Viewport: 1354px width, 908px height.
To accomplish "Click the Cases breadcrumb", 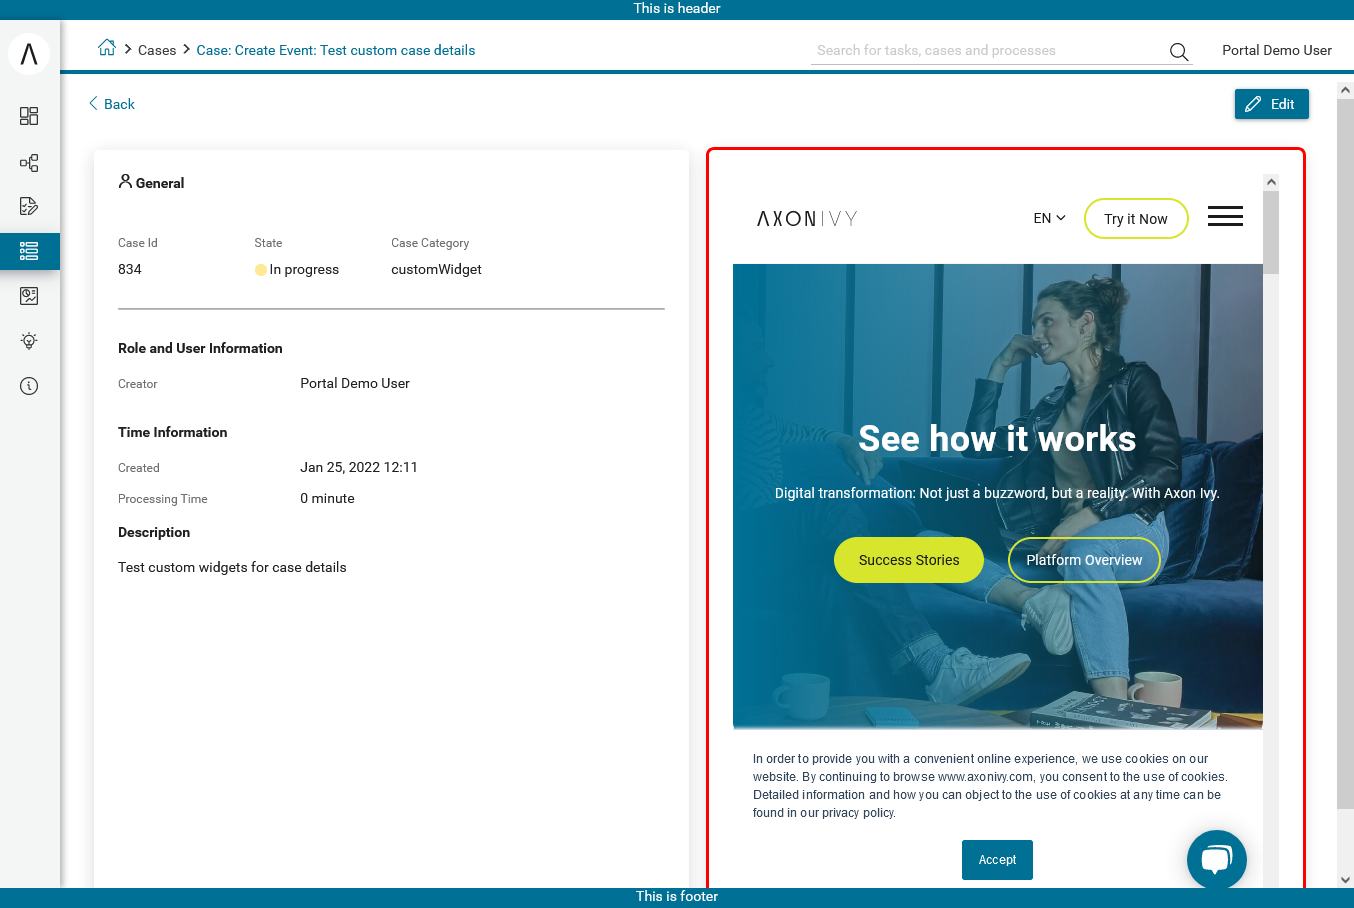I will click(x=157, y=50).
